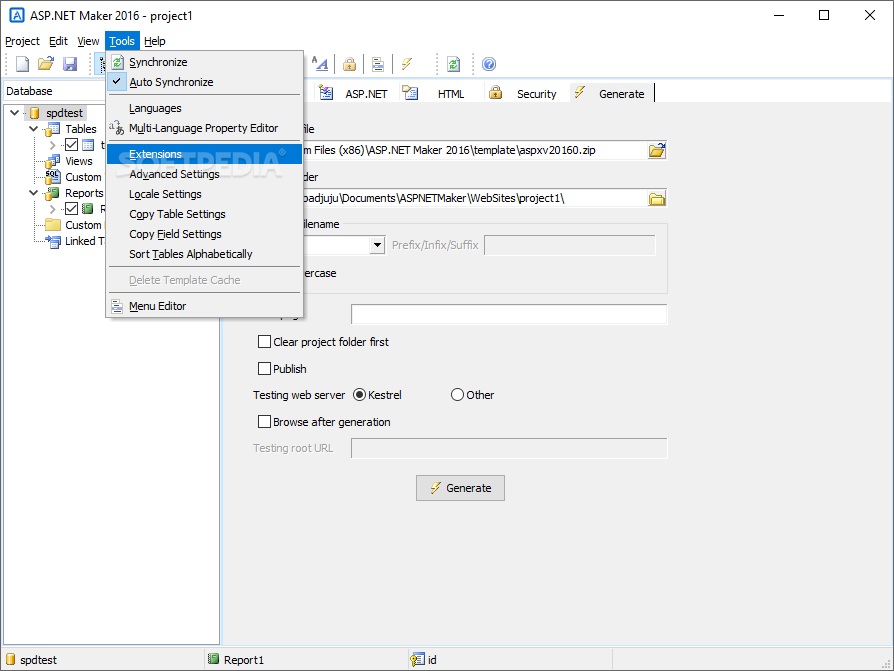Viewport: 894px width, 671px height.
Task: Click the blue help question icon
Action: (489, 64)
